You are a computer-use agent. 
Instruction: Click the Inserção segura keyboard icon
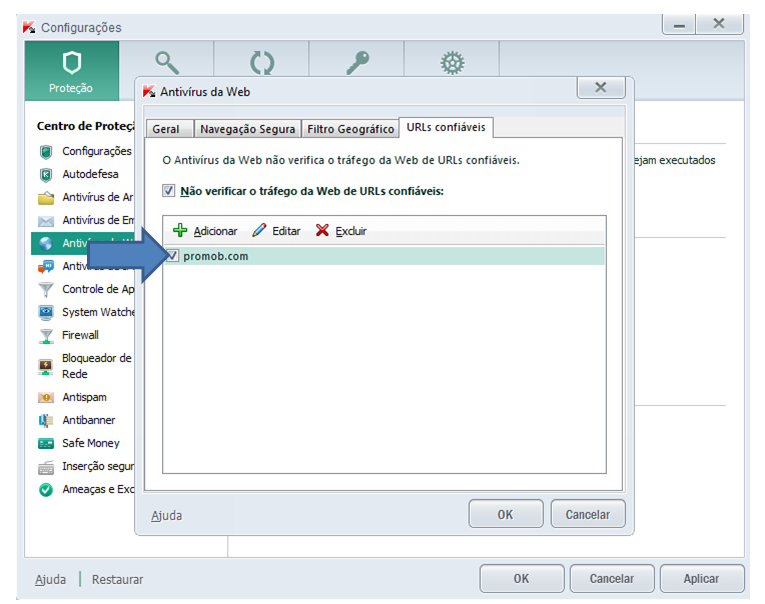(46, 467)
